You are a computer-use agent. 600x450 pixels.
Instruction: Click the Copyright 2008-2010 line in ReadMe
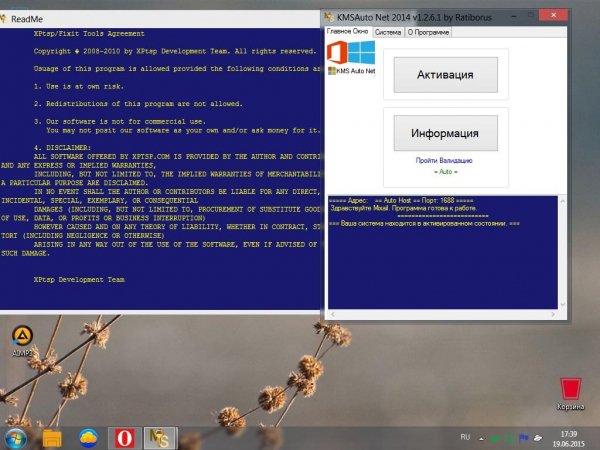point(175,51)
